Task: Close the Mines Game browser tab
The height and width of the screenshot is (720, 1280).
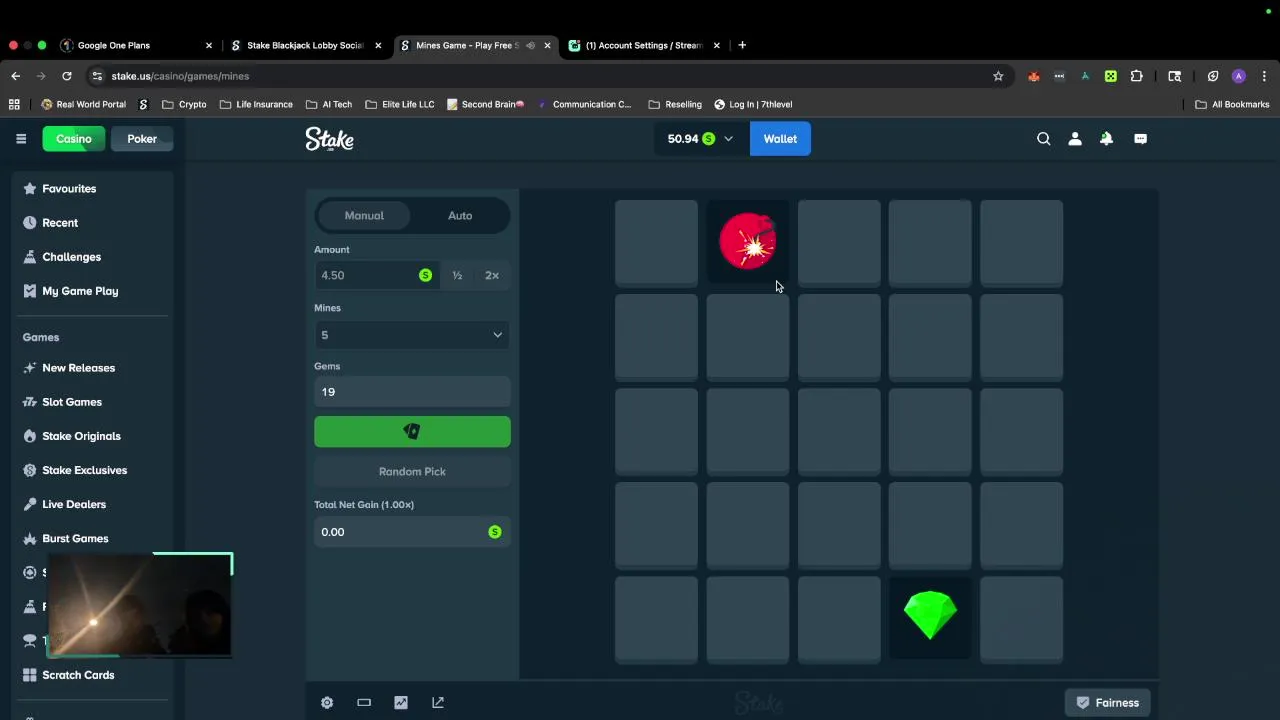Action: tap(547, 45)
